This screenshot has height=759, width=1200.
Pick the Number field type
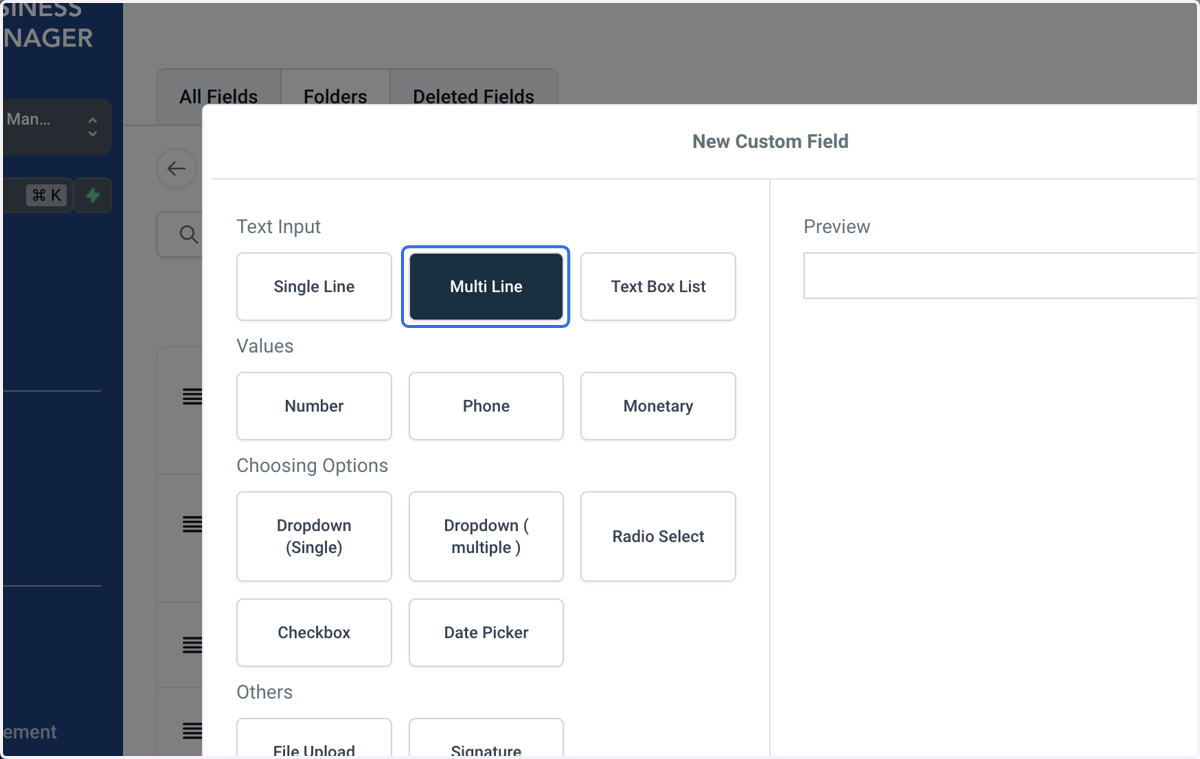314,406
